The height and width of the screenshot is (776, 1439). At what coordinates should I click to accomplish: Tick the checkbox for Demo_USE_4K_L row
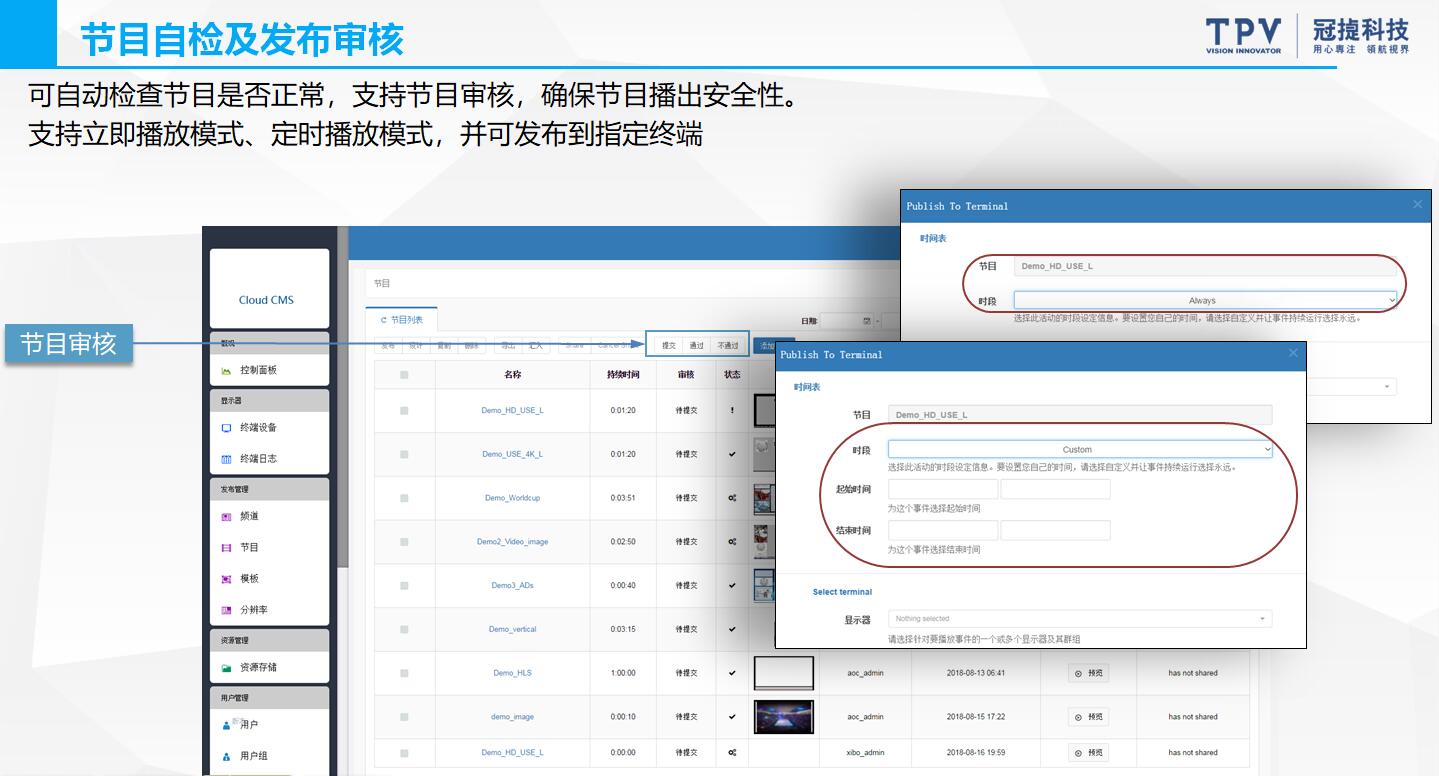[404, 454]
